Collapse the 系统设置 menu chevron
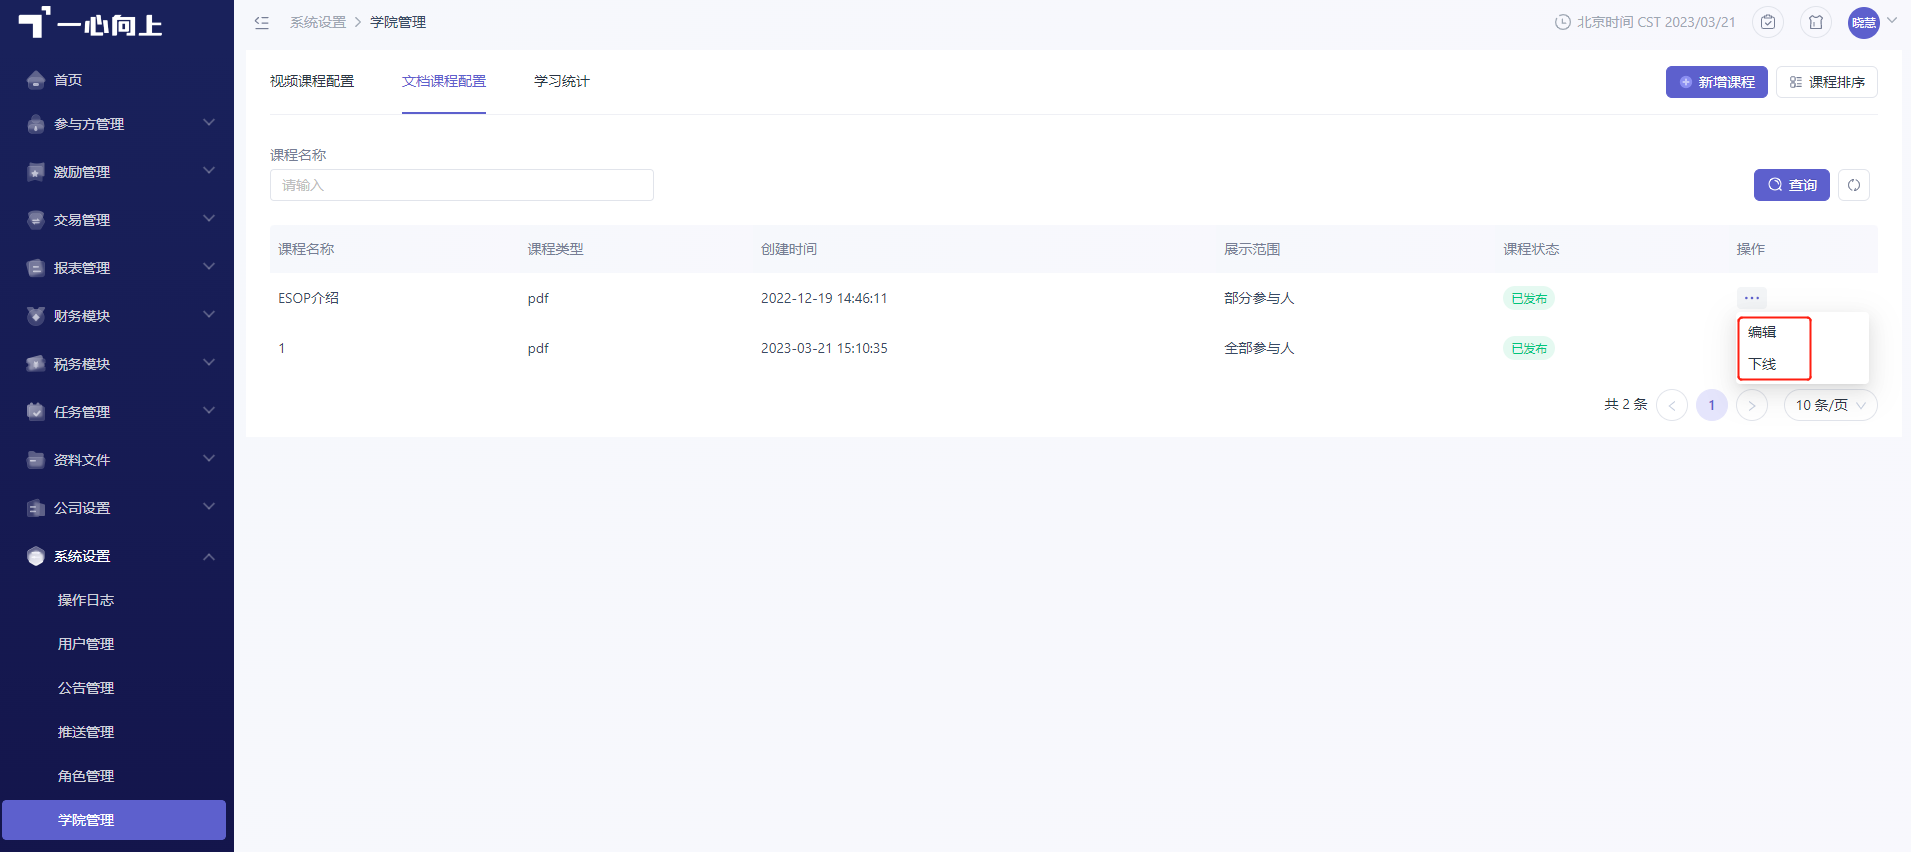Viewport: 1911px width, 852px height. pos(209,557)
